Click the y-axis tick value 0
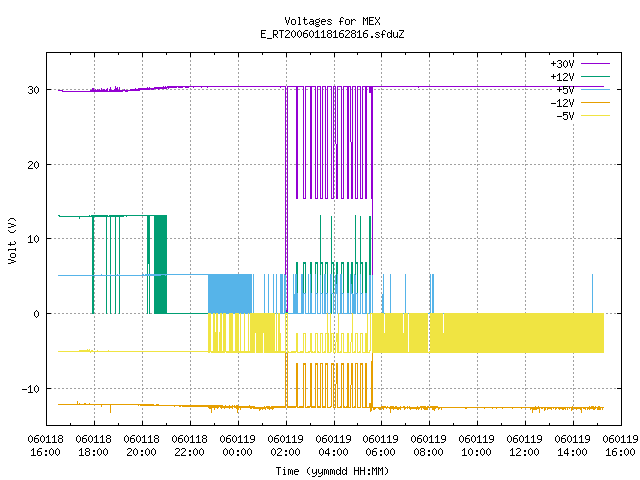 (37, 314)
